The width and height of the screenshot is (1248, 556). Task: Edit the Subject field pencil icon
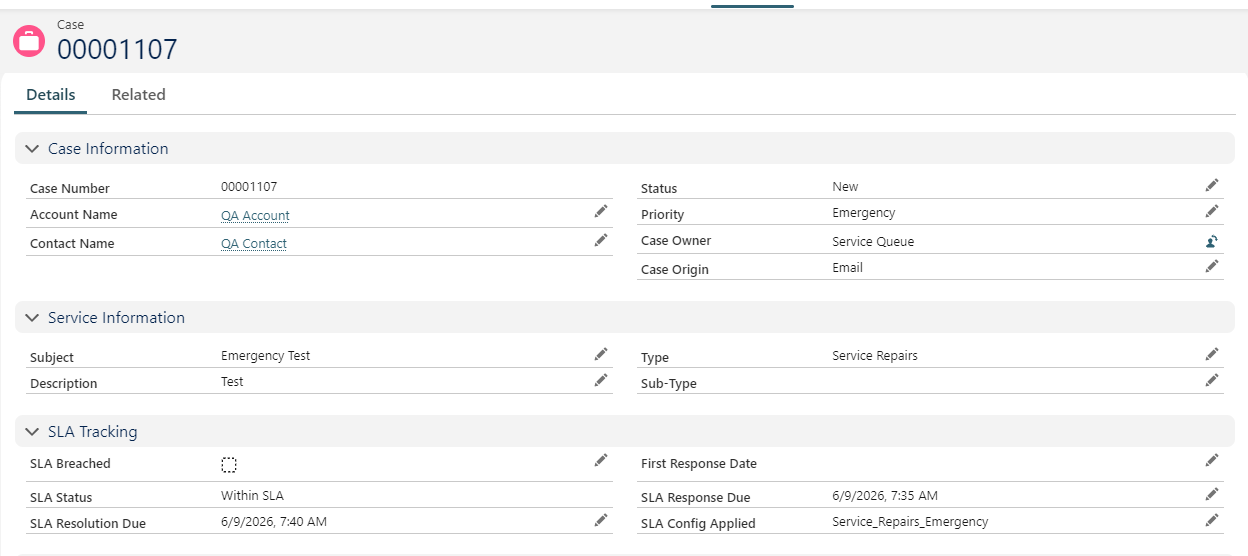[x=601, y=354]
